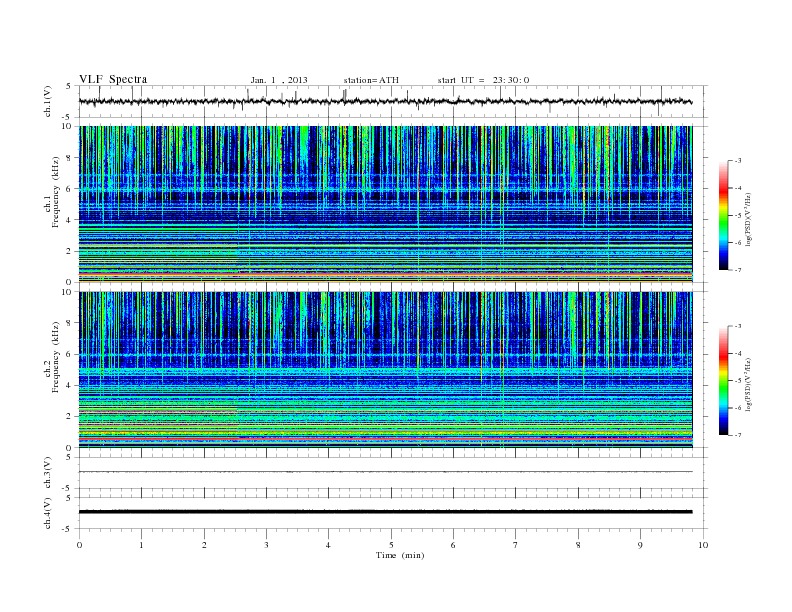The height and width of the screenshot is (612, 792).
Task: Click the "station=ATH" header text
Action: 371,80
